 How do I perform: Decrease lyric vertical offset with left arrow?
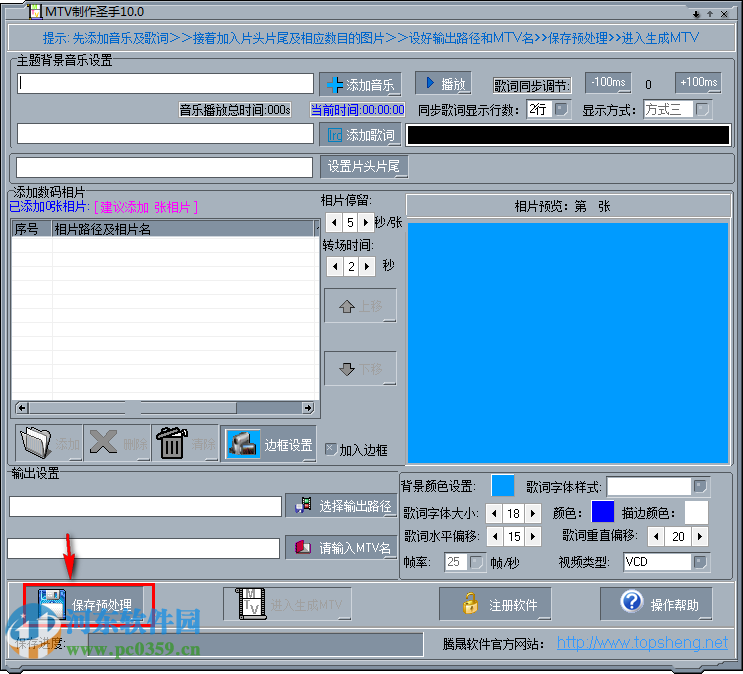pyautogui.click(x=656, y=536)
